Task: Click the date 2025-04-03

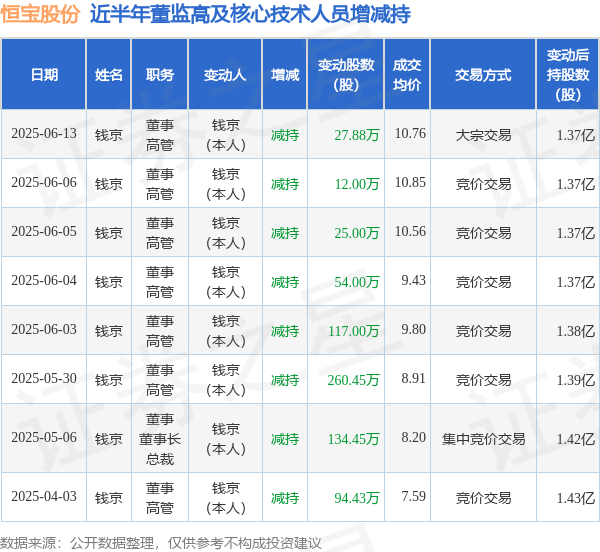Action: click(44, 496)
